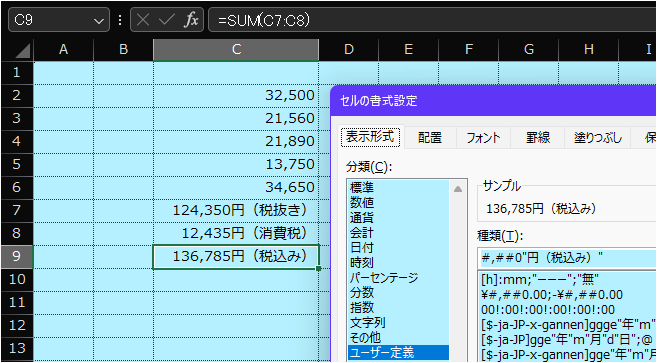The width and height of the screenshot is (657, 363).
Task: Select row 5 header
Action: click(x=17, y=164)
